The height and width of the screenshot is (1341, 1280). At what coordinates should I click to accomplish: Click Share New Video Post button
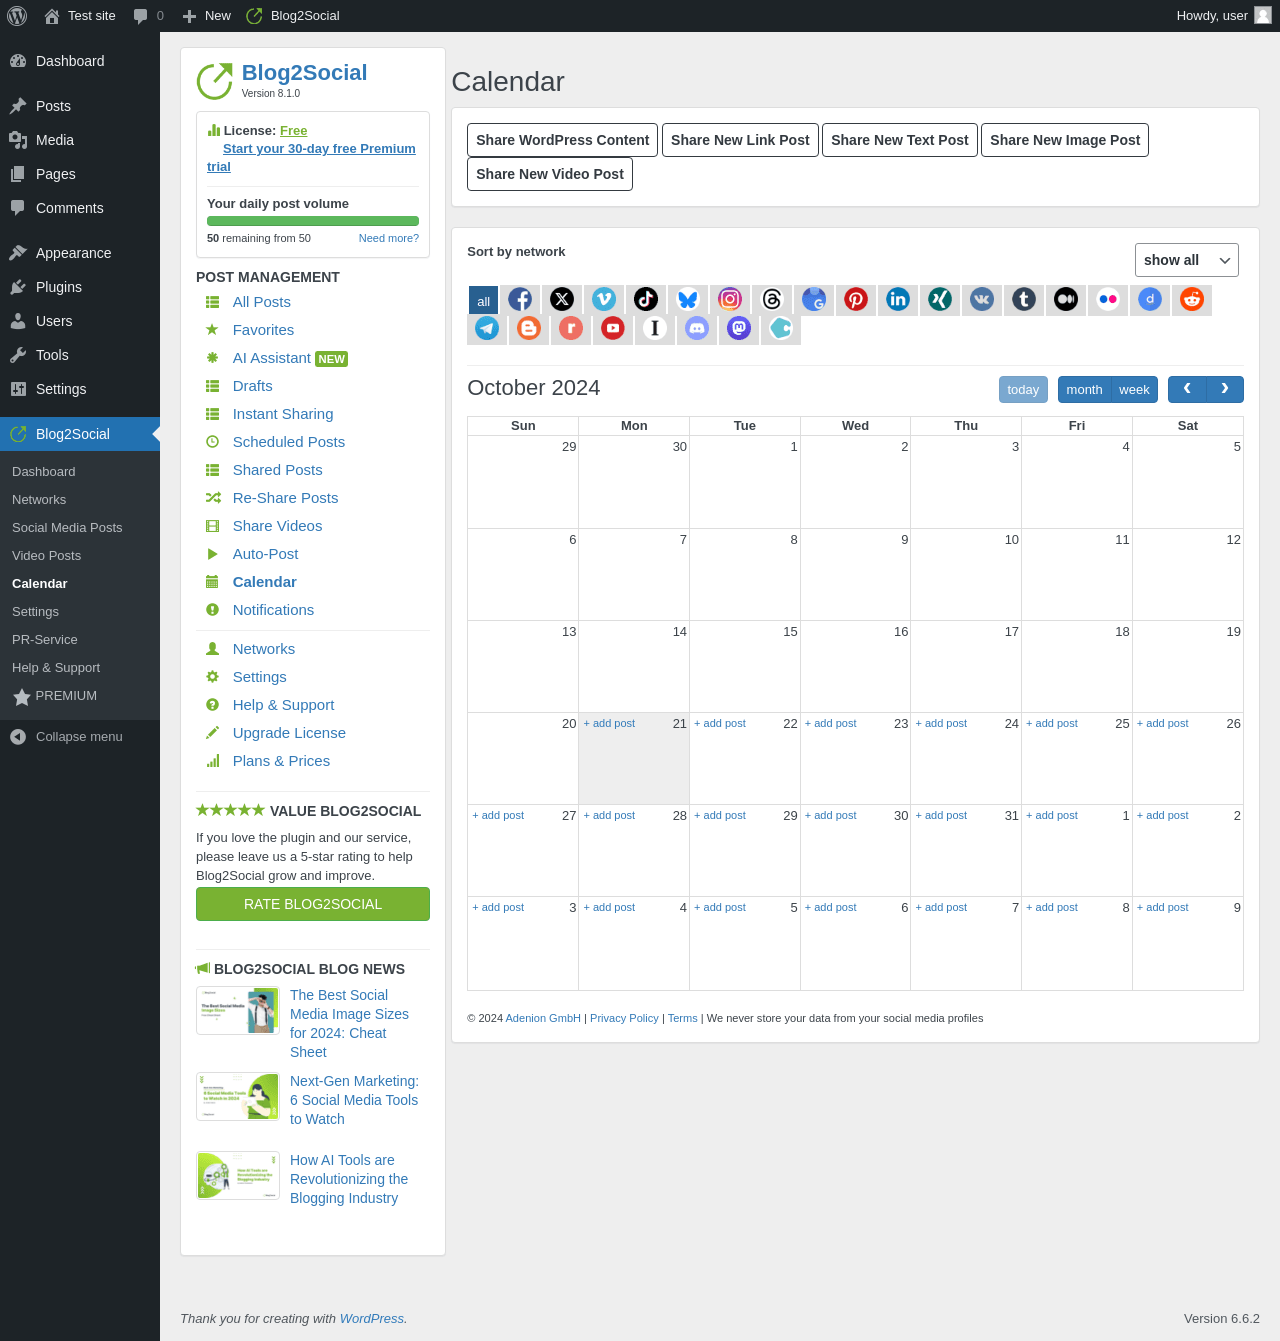click(x=550, y=174)
